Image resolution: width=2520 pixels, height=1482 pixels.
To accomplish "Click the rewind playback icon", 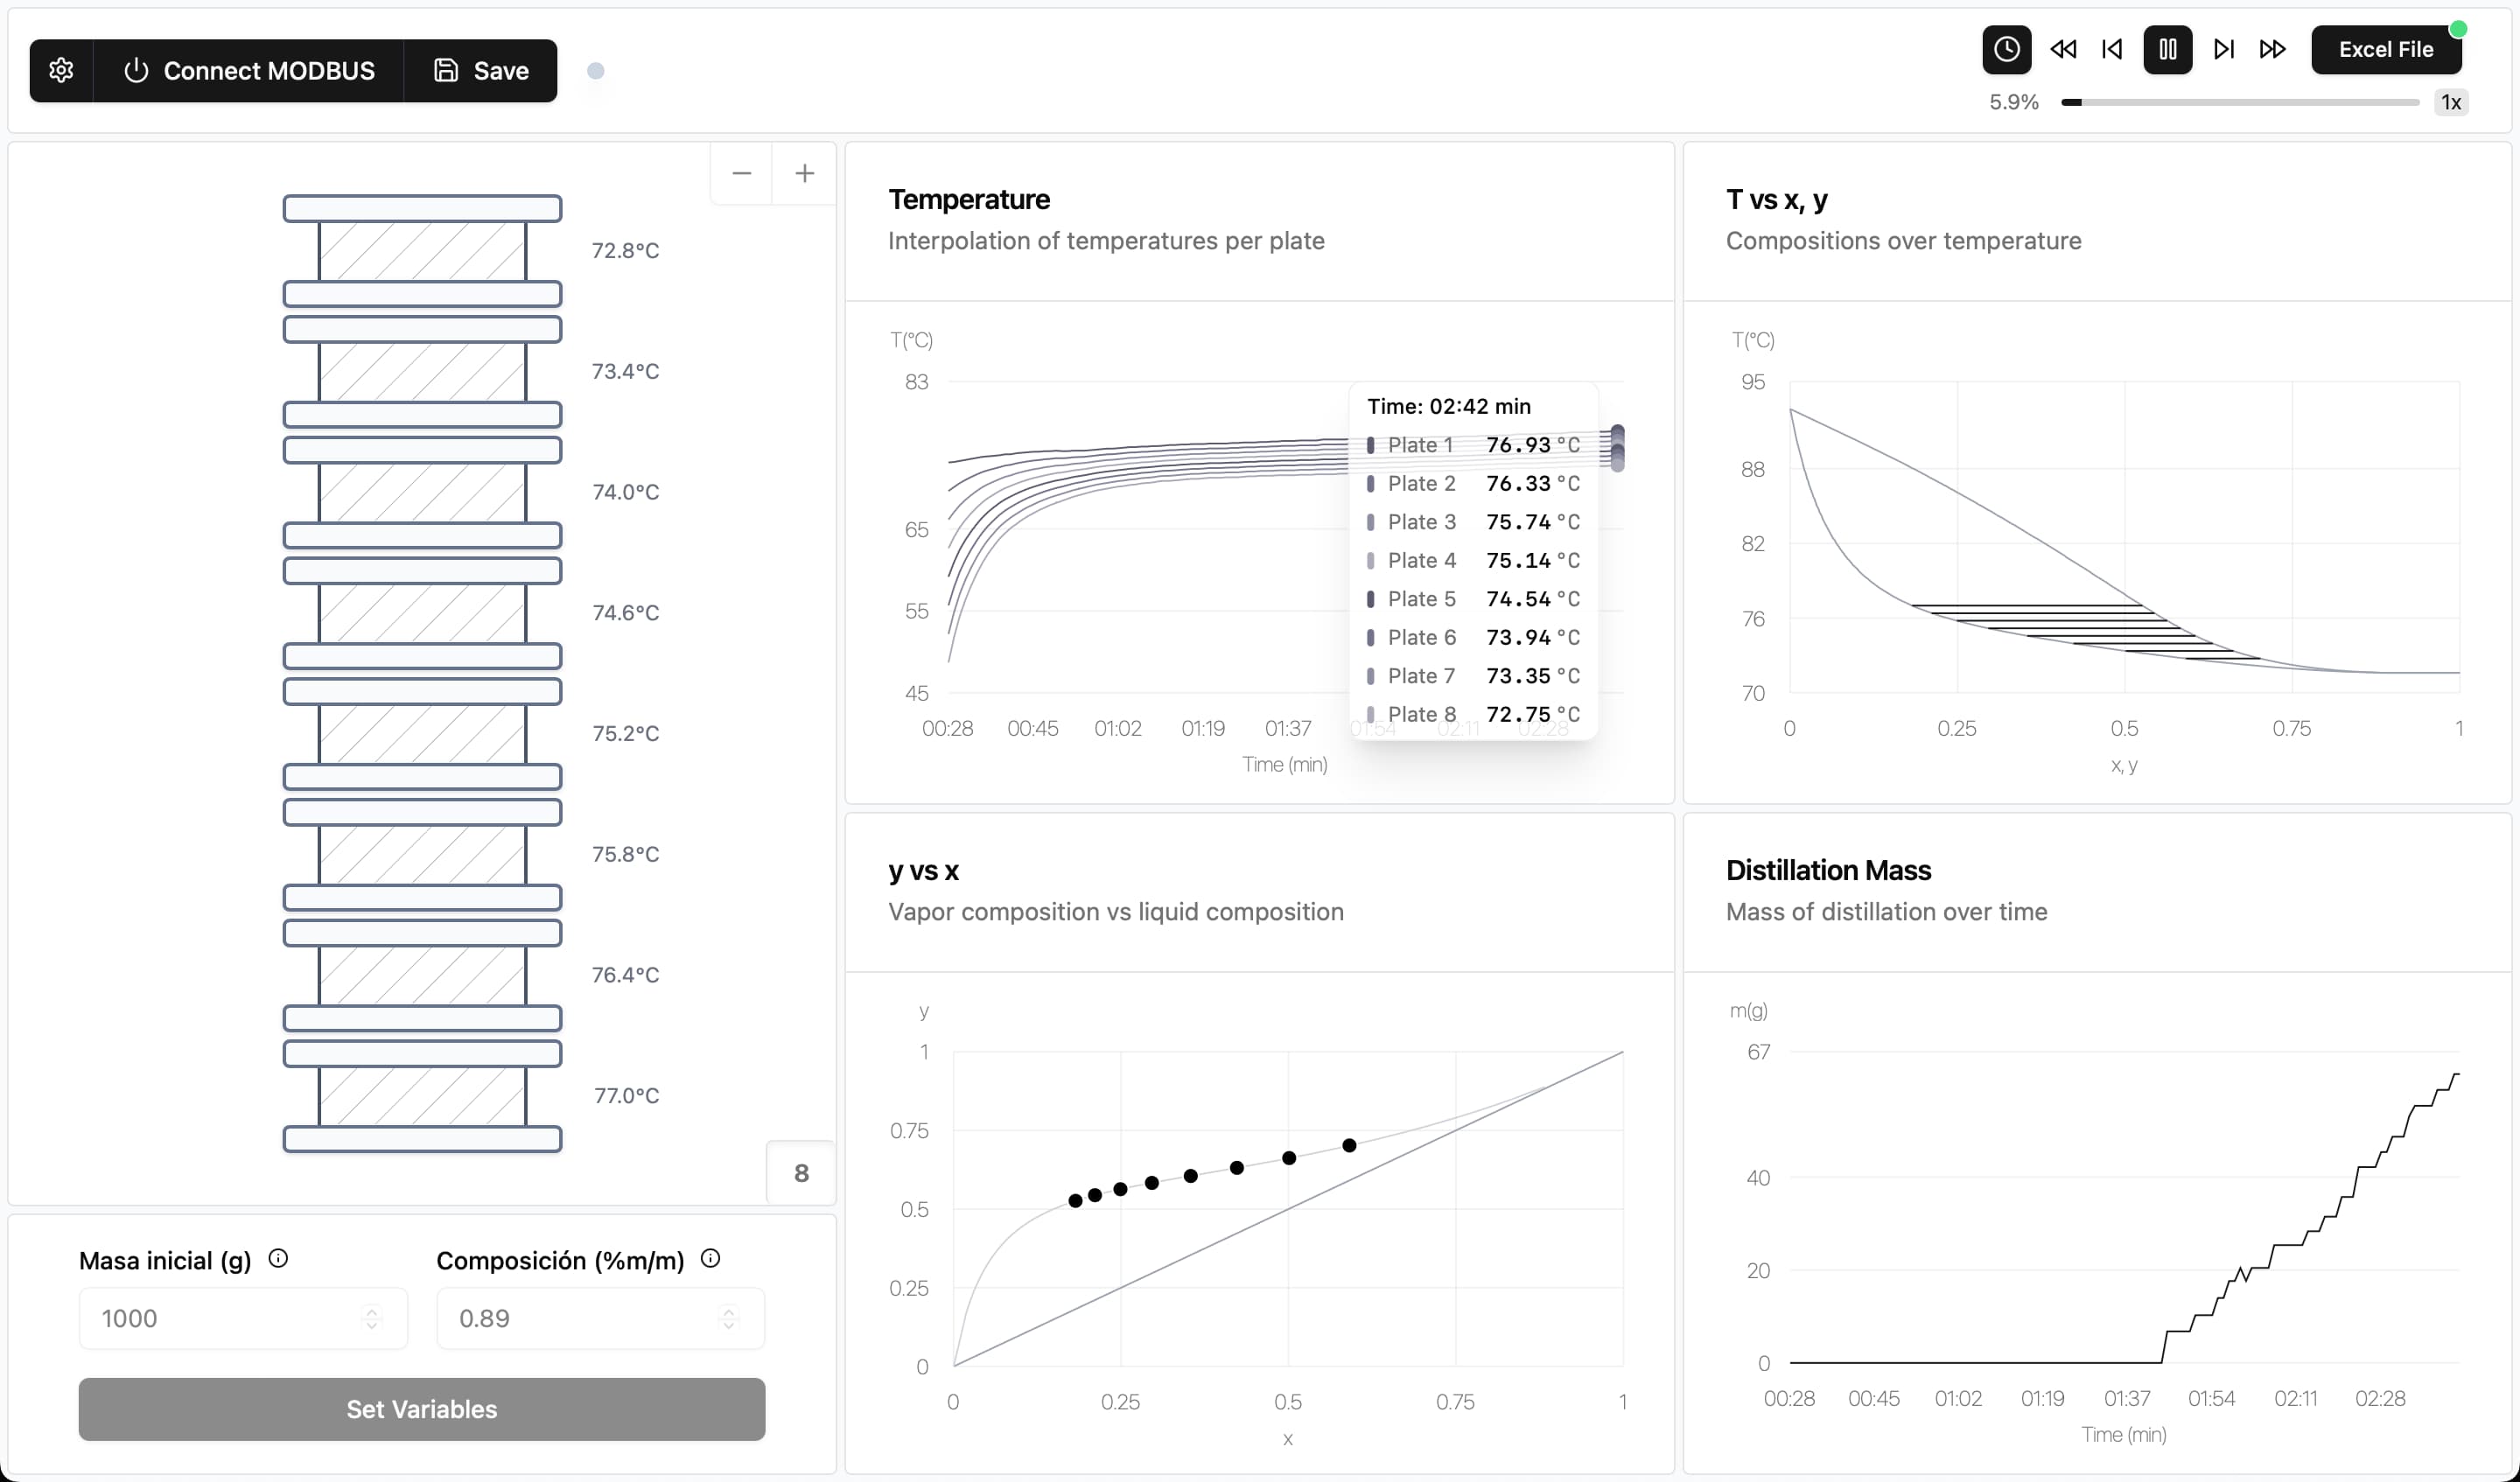I will (x=2062, y=49).
